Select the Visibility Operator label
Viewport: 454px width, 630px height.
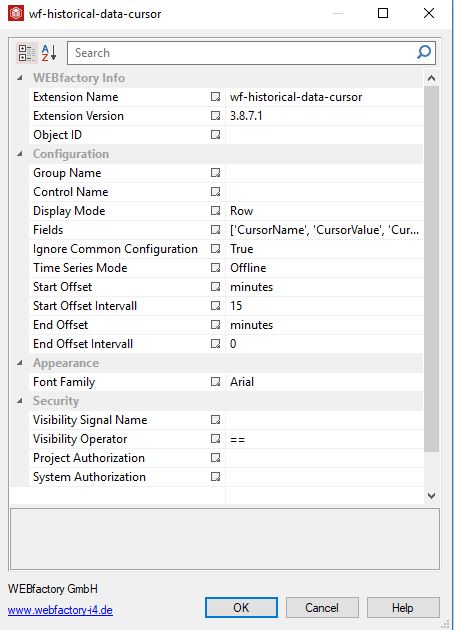coord(80,439)
